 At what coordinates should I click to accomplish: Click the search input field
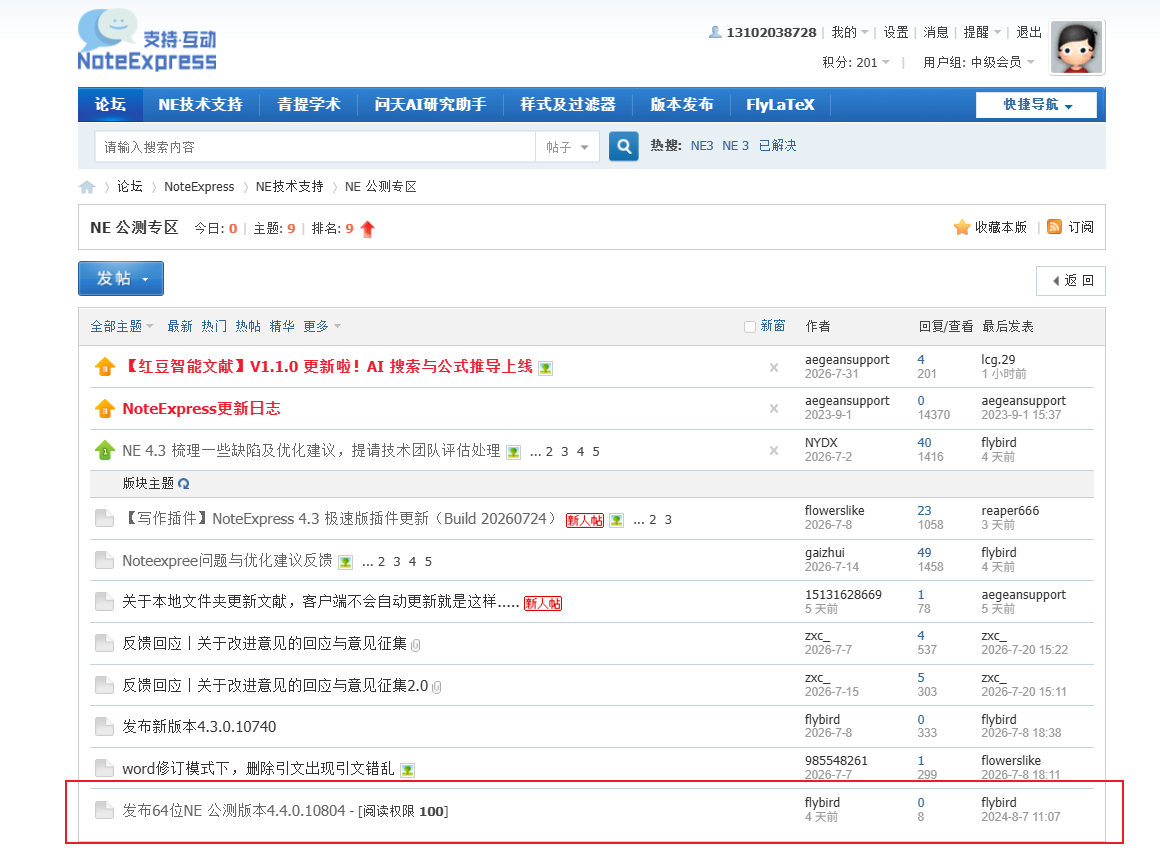(314, 147)
